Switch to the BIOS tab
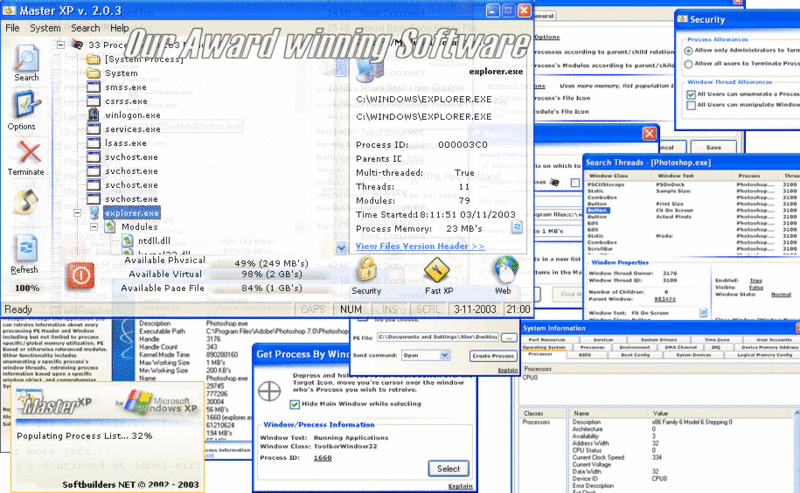Screen dimensions: 800x493 pos(585,355)
